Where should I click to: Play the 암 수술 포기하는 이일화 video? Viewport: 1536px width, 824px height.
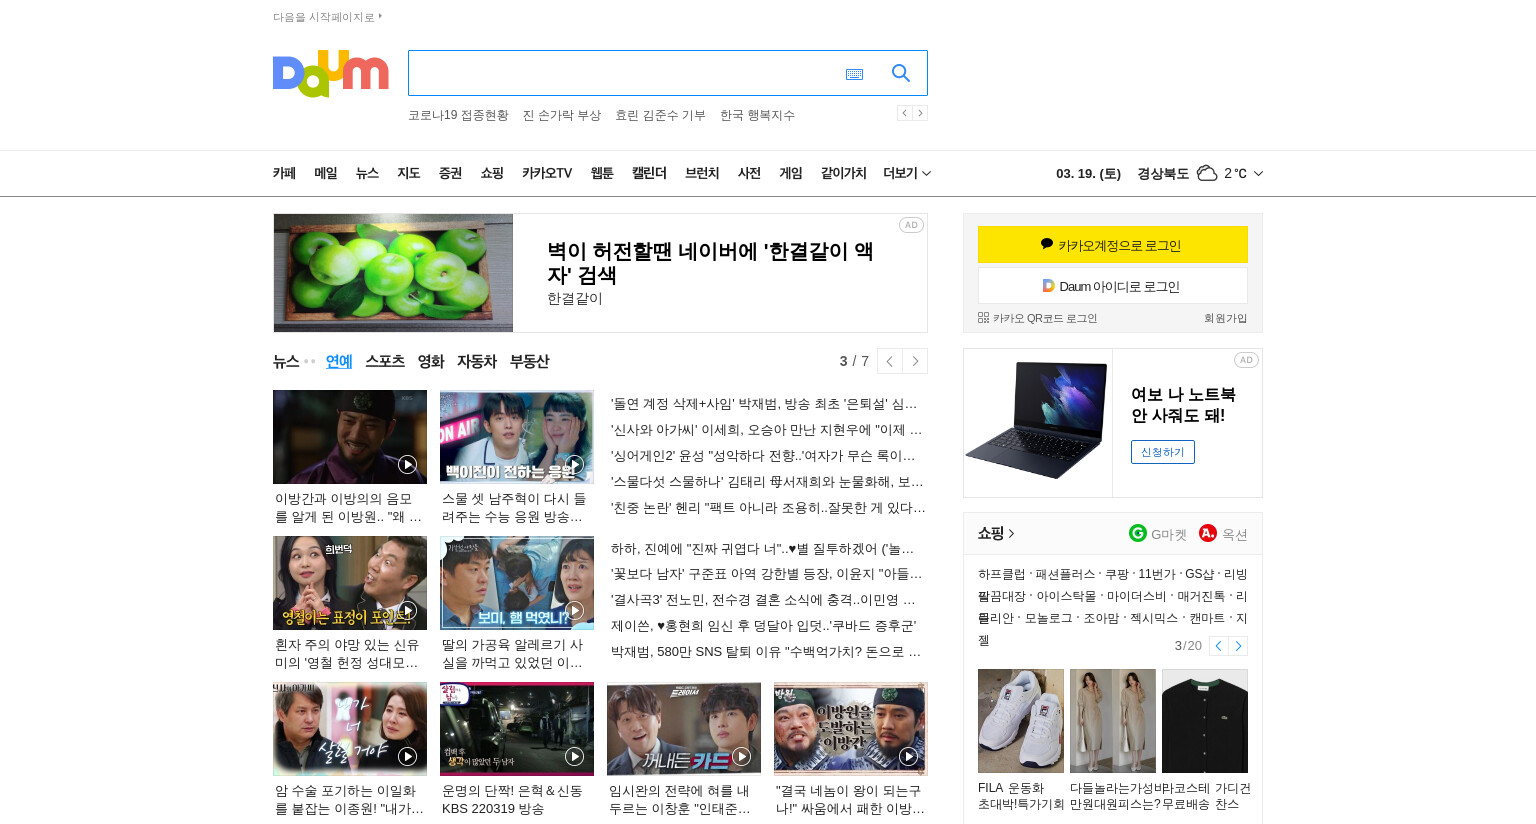[350, 729]
